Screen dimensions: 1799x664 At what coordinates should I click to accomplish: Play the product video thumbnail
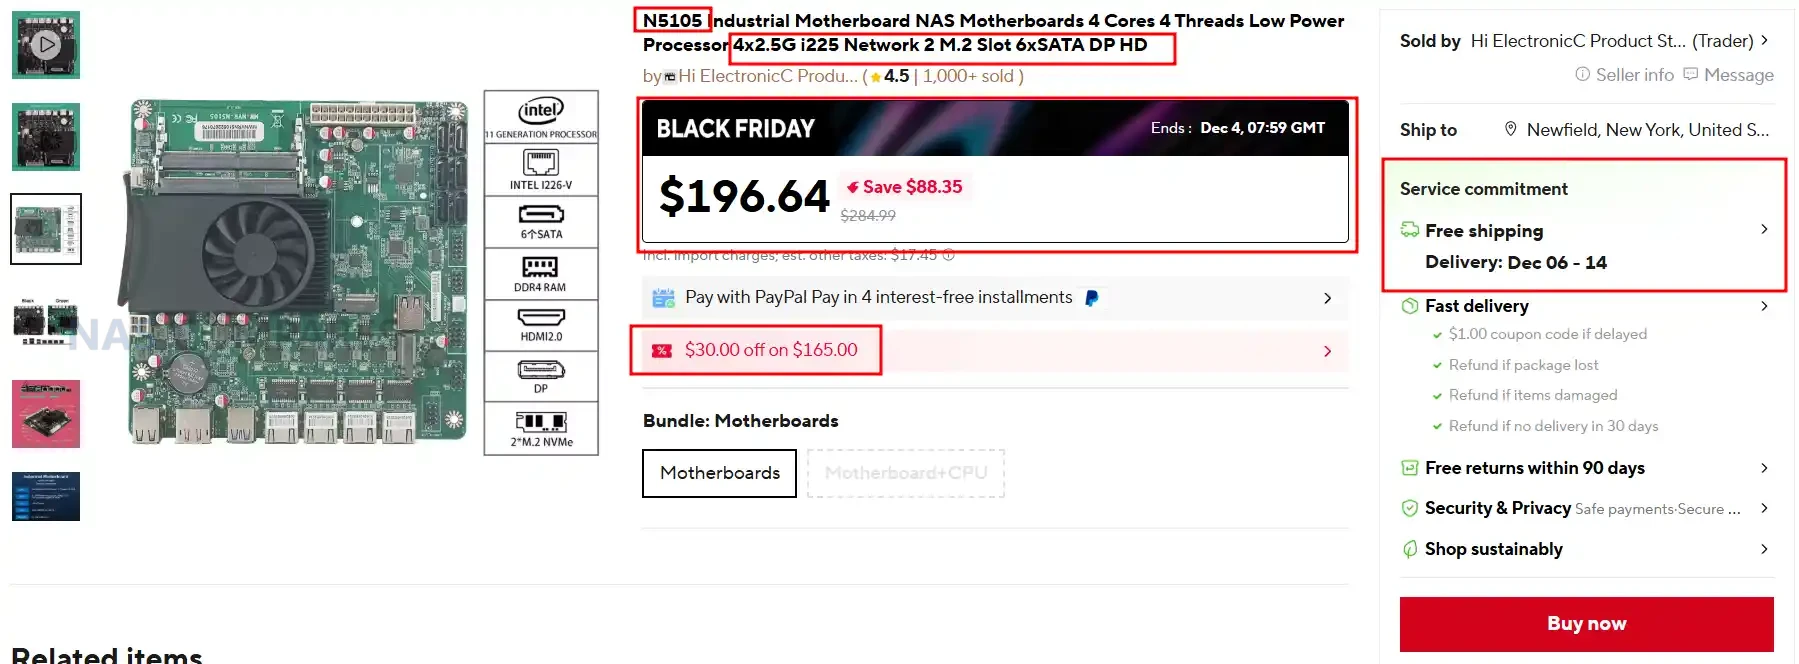click(46, 45)
